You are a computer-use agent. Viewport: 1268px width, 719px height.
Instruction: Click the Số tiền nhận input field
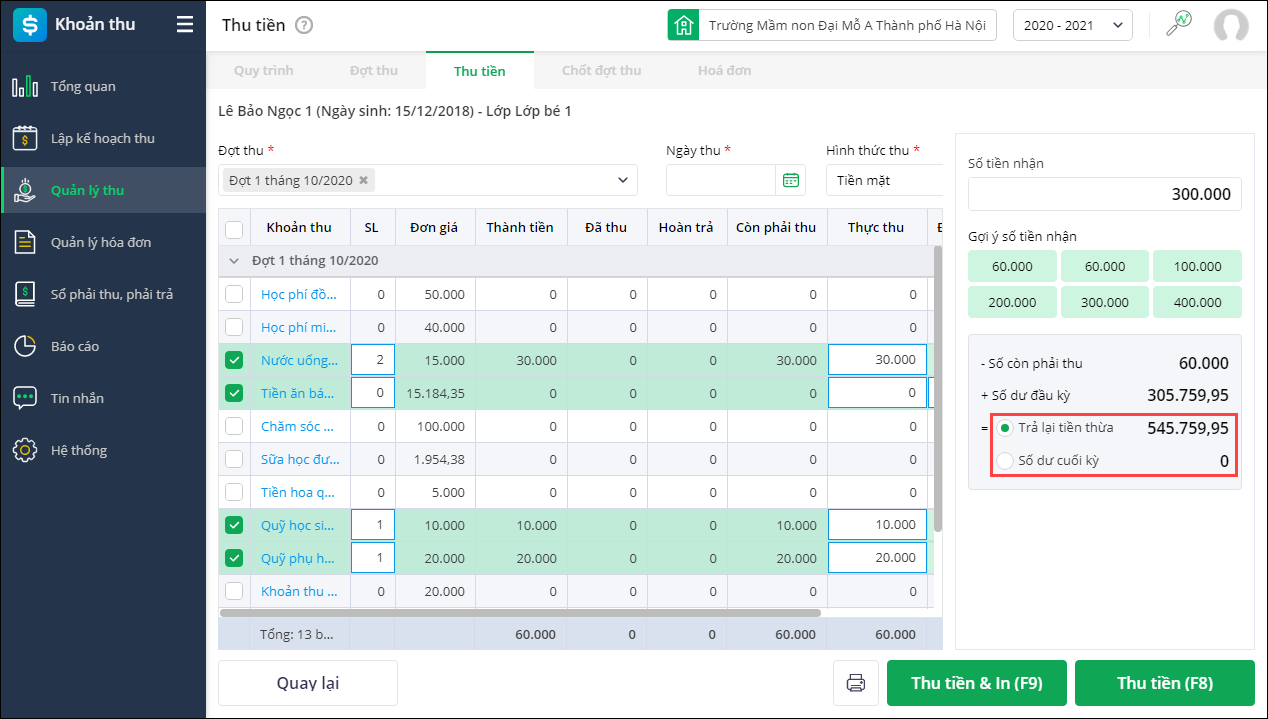pyautogui.click(x=1104, y=194)
